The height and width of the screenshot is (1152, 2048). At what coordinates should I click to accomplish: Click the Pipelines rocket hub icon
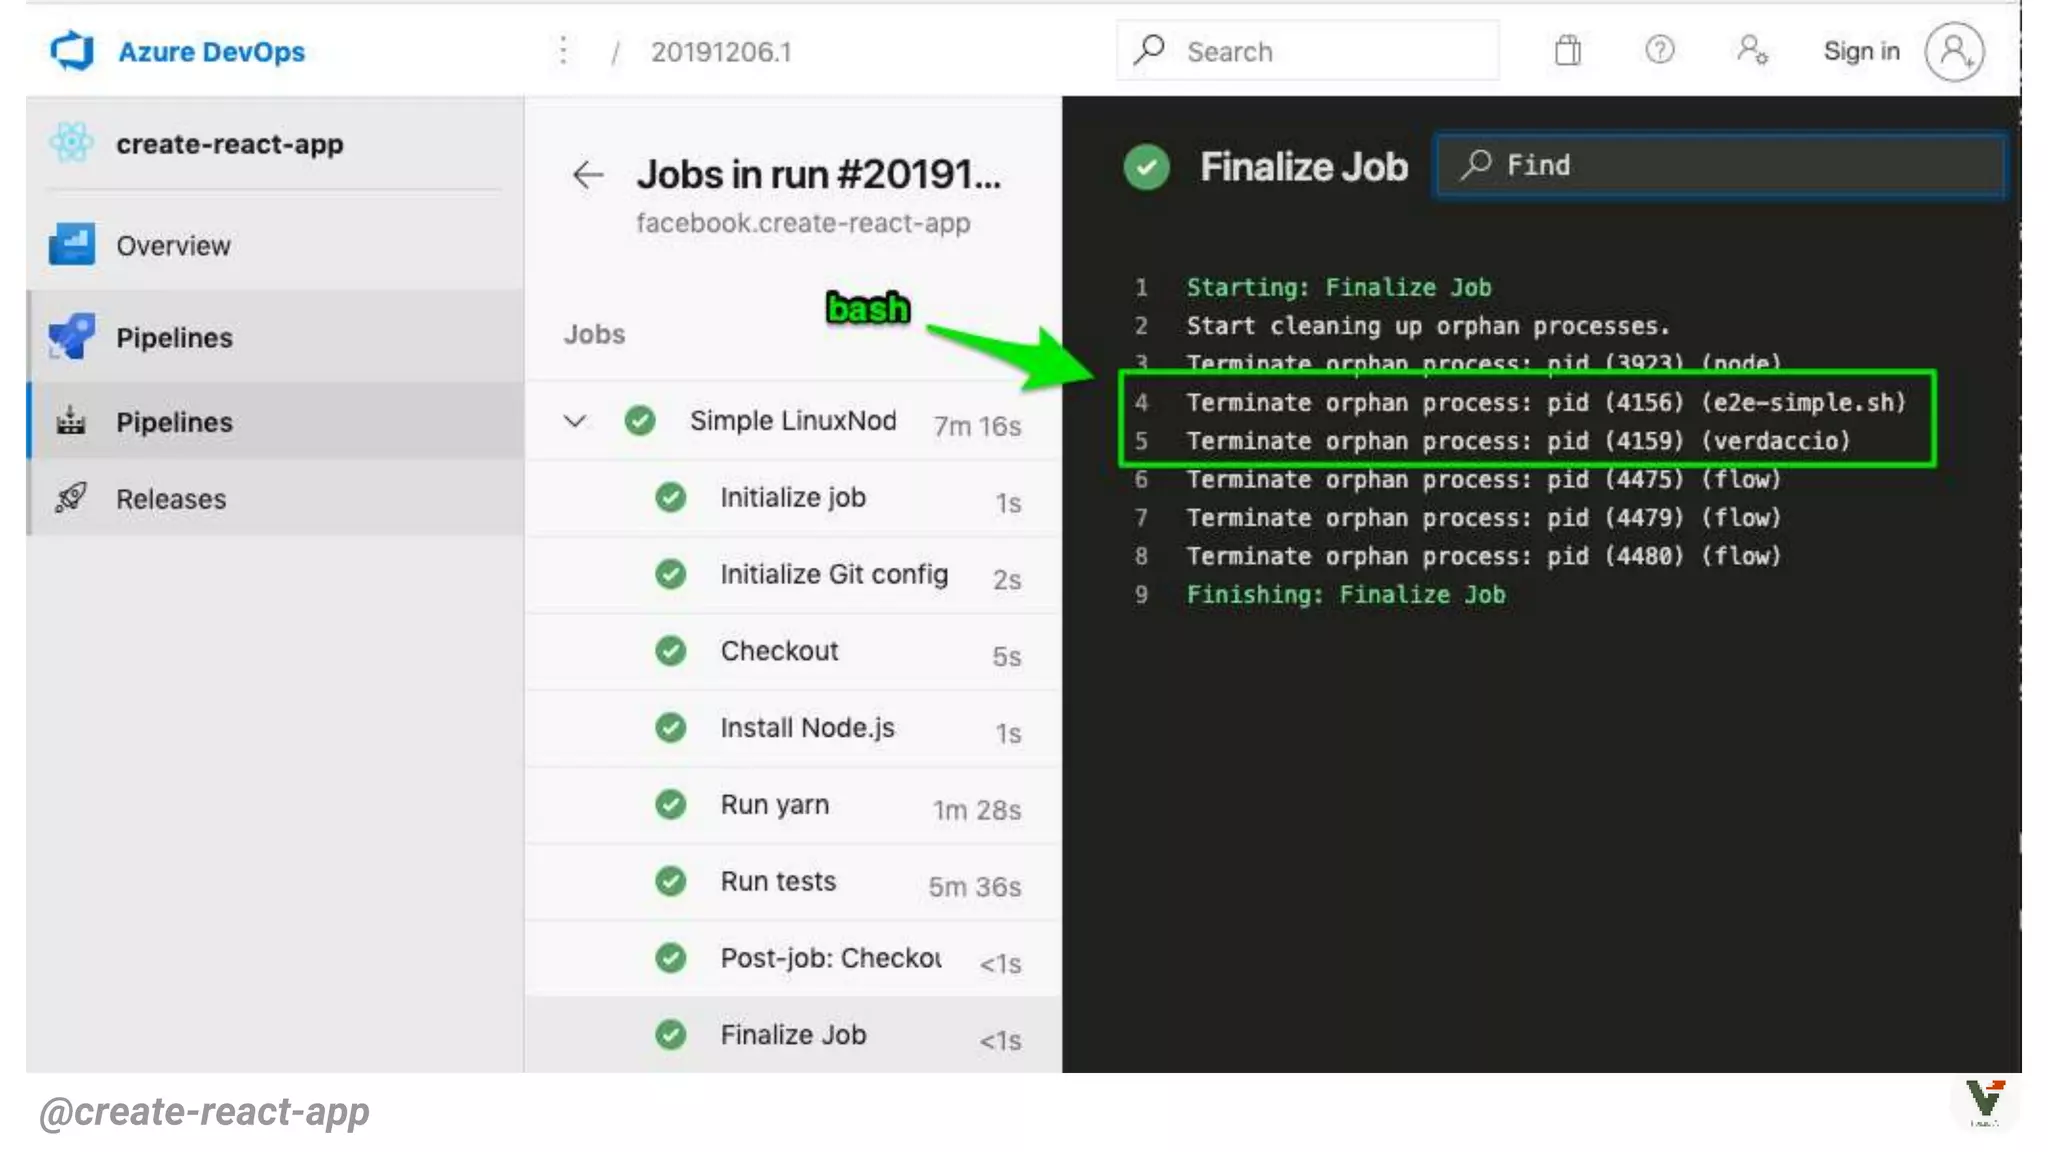pos(72,336)
